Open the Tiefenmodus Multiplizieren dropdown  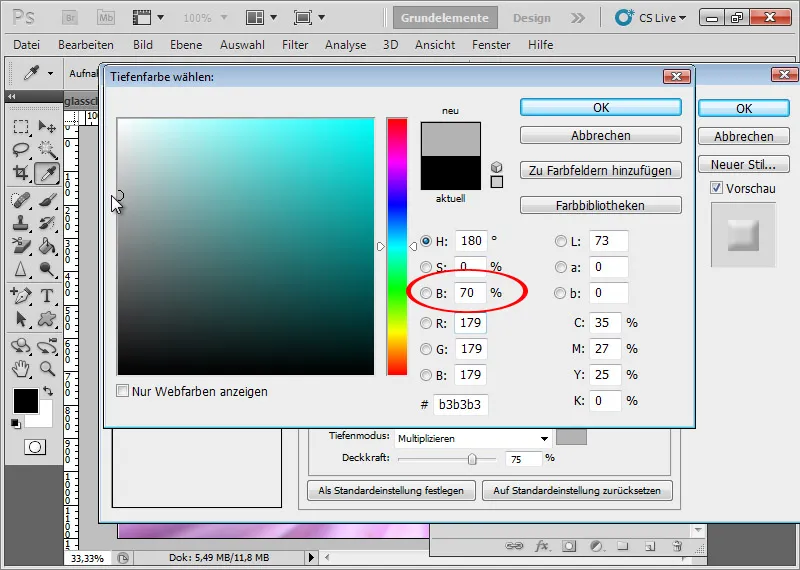(473, 438)
